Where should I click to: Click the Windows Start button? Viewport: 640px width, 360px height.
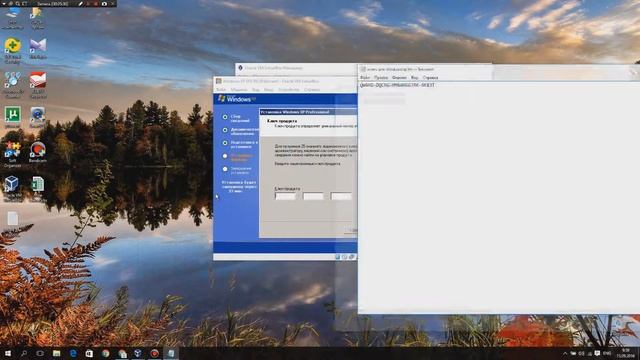click(8, 353)
